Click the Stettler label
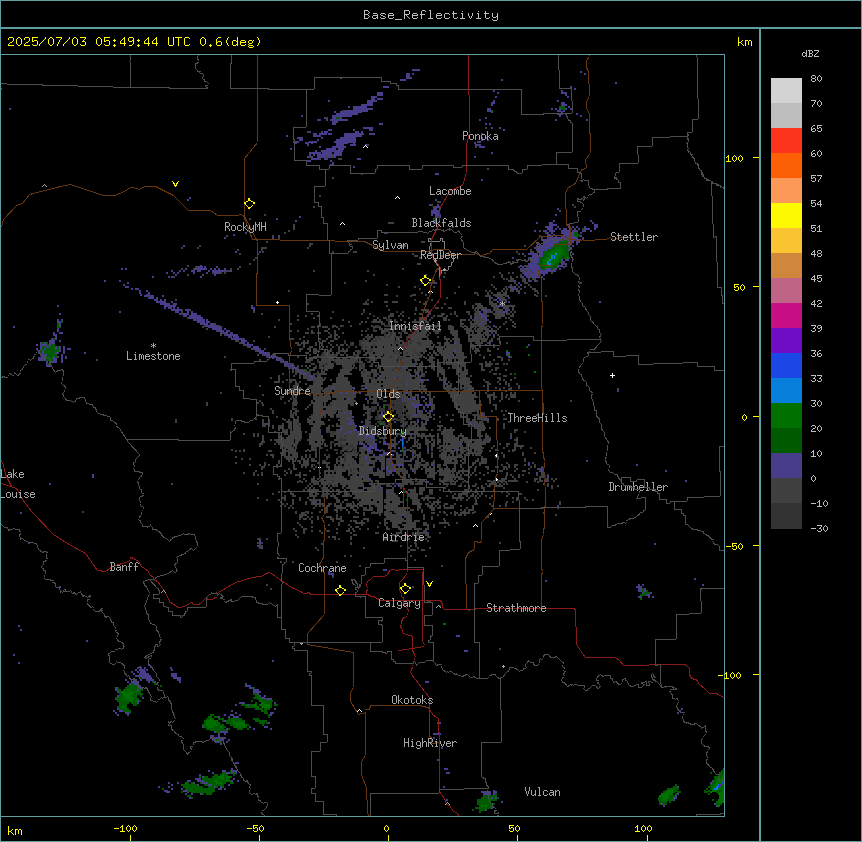 (634, 237)
